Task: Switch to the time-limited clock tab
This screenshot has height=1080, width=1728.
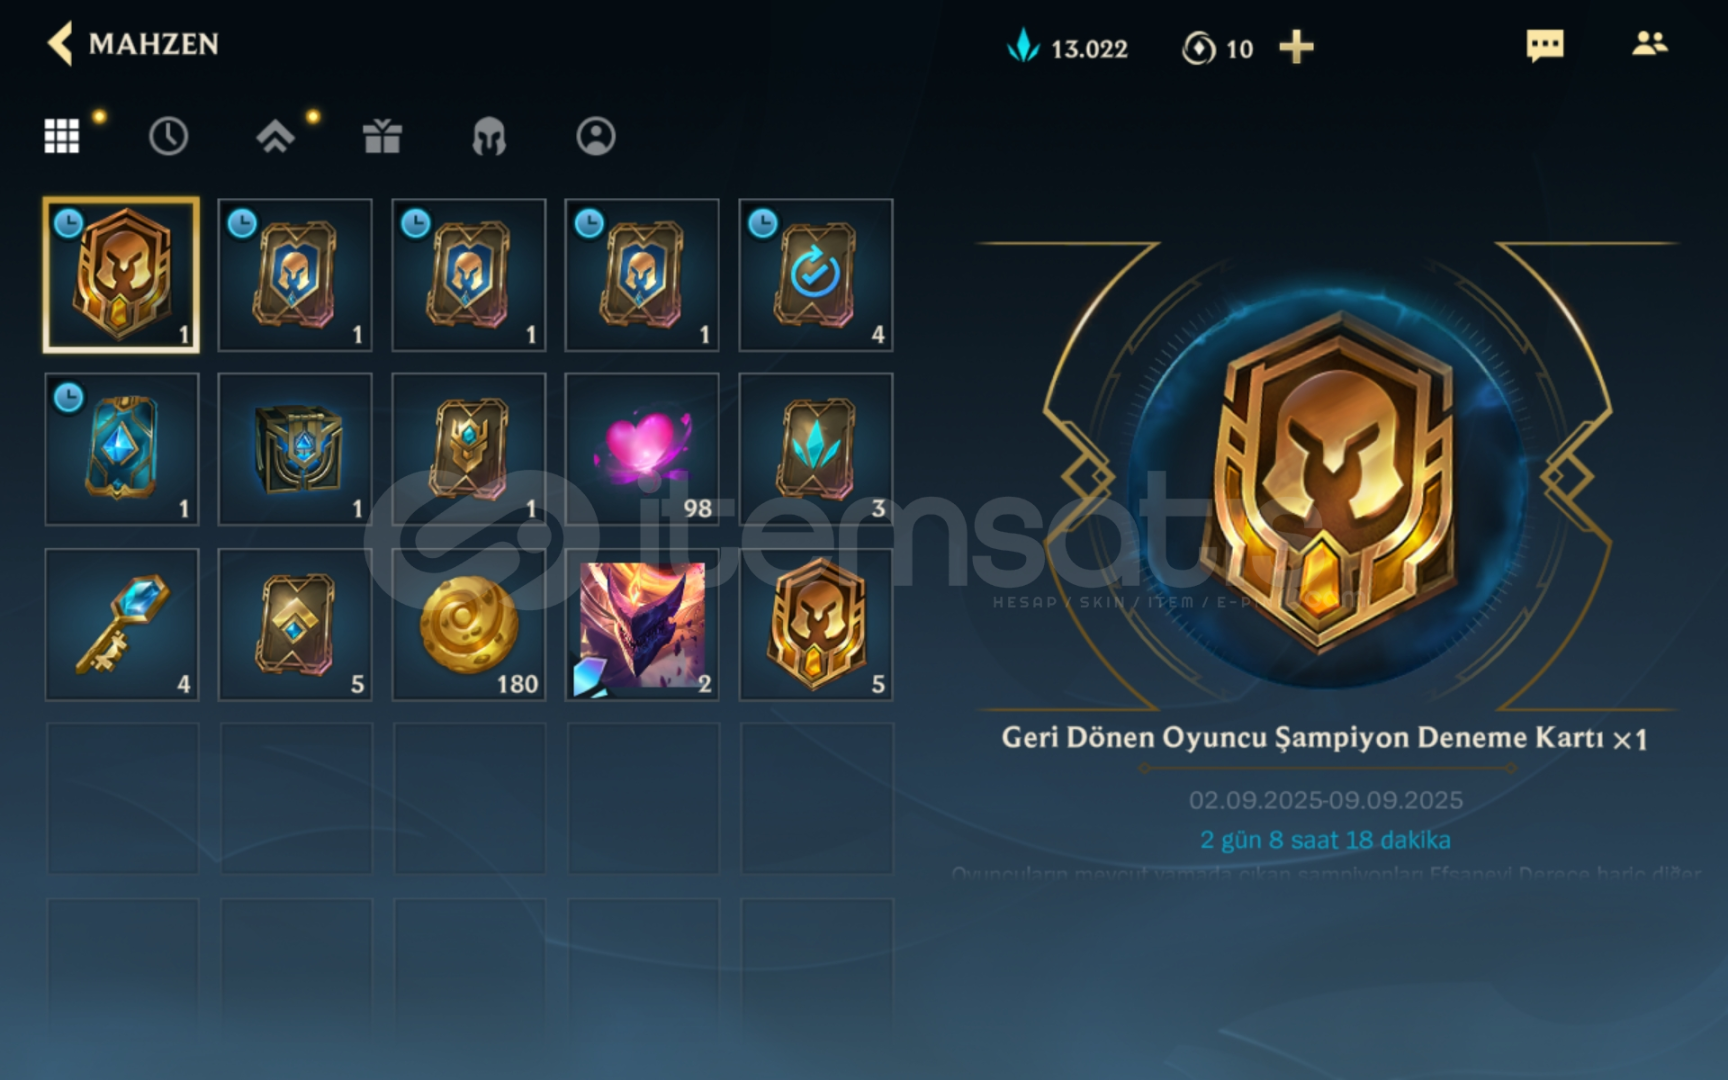Action: pos(168,136)
